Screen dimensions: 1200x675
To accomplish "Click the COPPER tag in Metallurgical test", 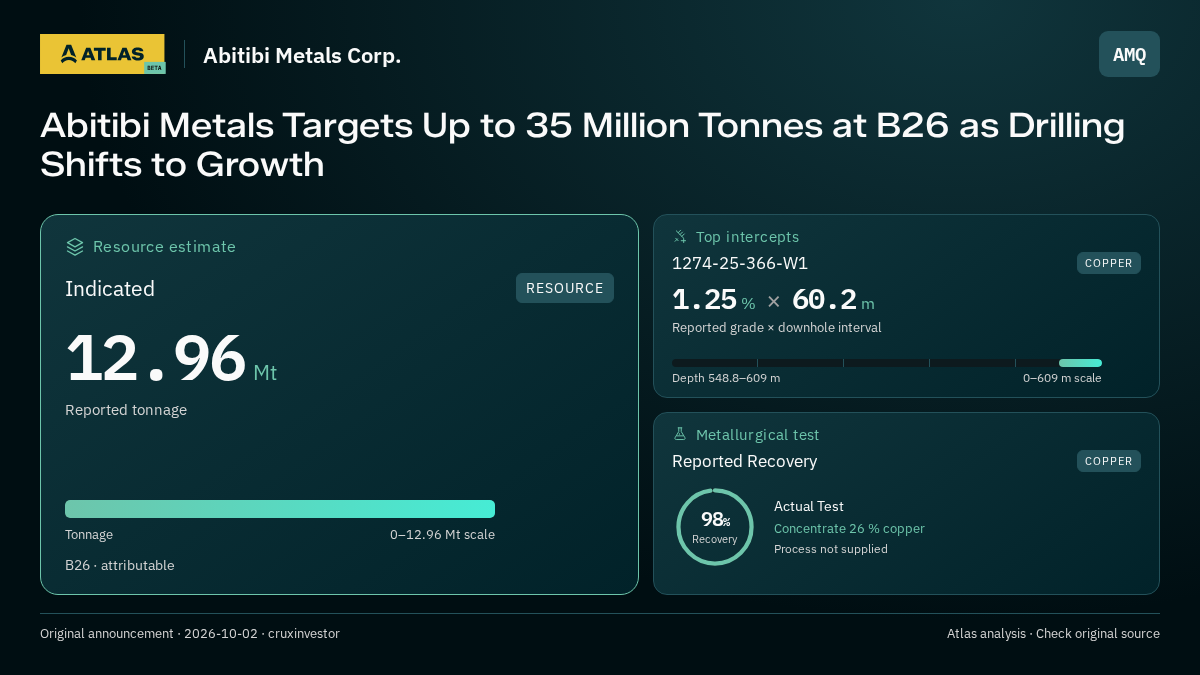I will click(x=1109, y=461).
